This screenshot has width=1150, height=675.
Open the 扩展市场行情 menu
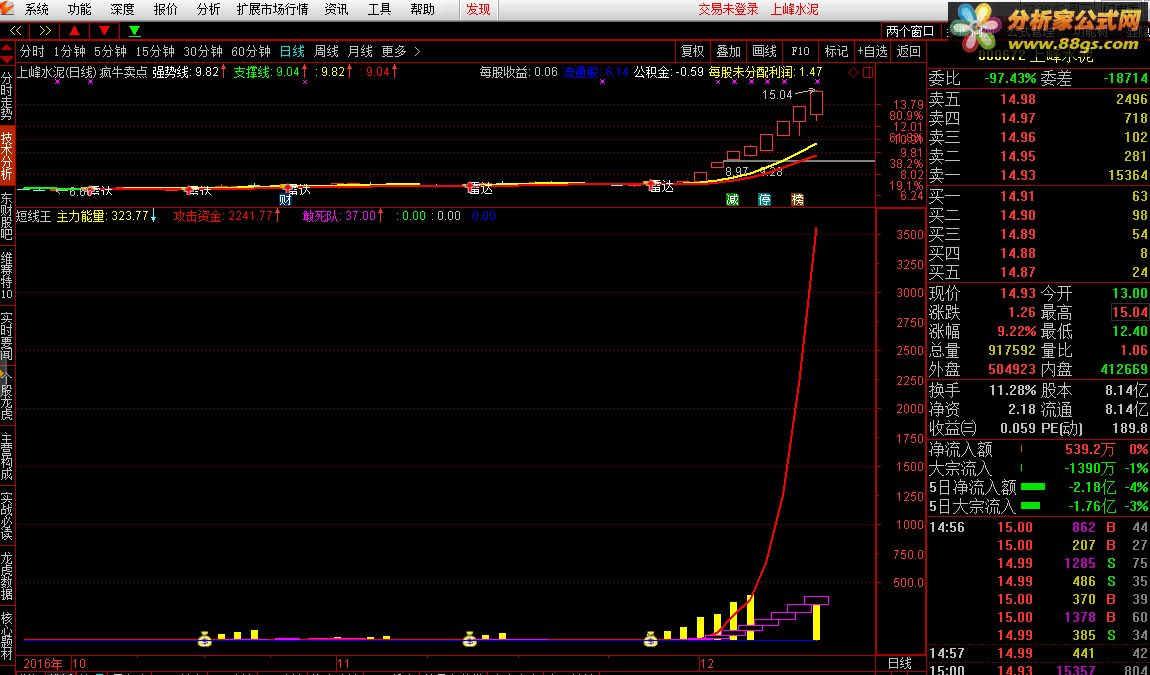coord(272,10)
